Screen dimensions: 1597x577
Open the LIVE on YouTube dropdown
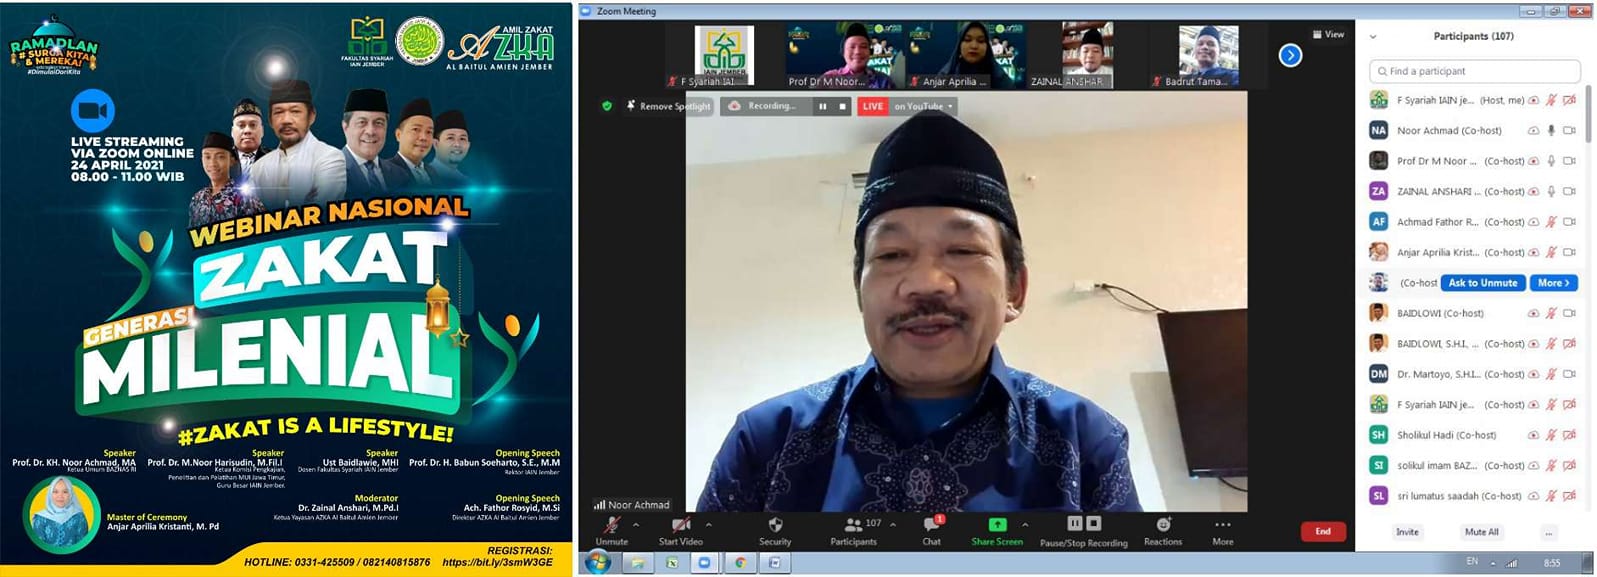[x=950, y=106]
